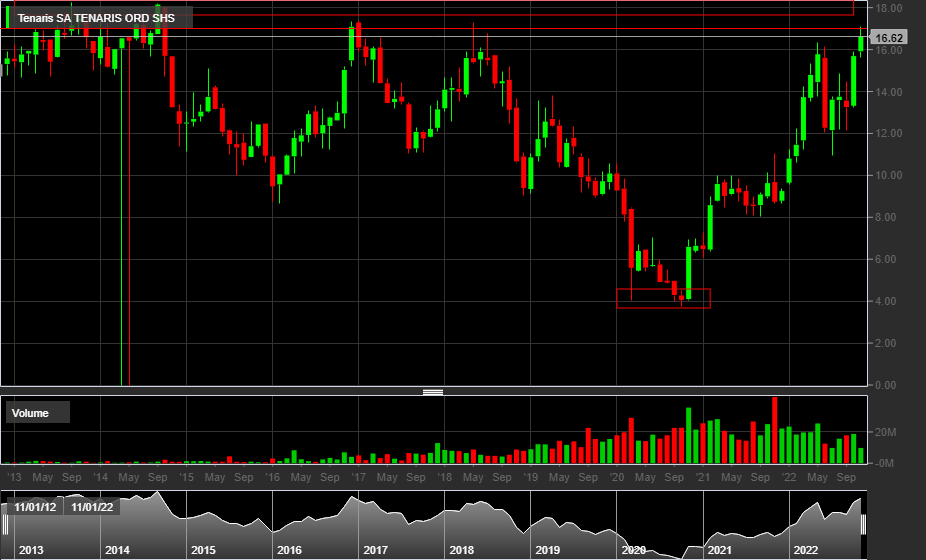926x560 pixels.
Task: Click the '21 time axis label
Action: (x=703, y=477)
